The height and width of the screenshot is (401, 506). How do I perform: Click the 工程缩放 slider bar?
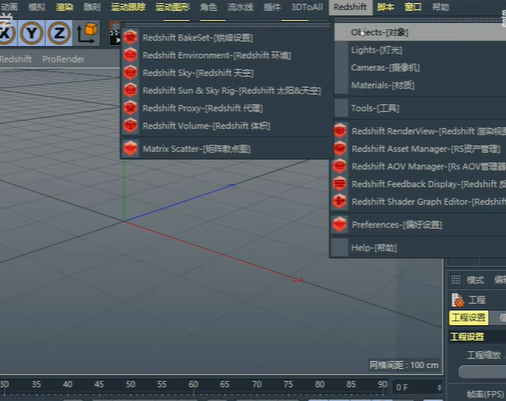[x=482, y=372]
